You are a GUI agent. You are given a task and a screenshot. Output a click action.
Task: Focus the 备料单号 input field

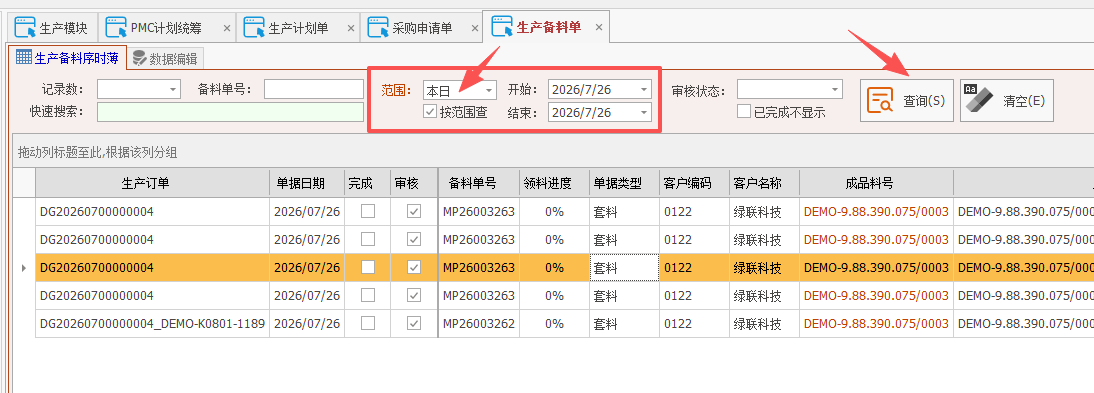[x=314, y=89]
